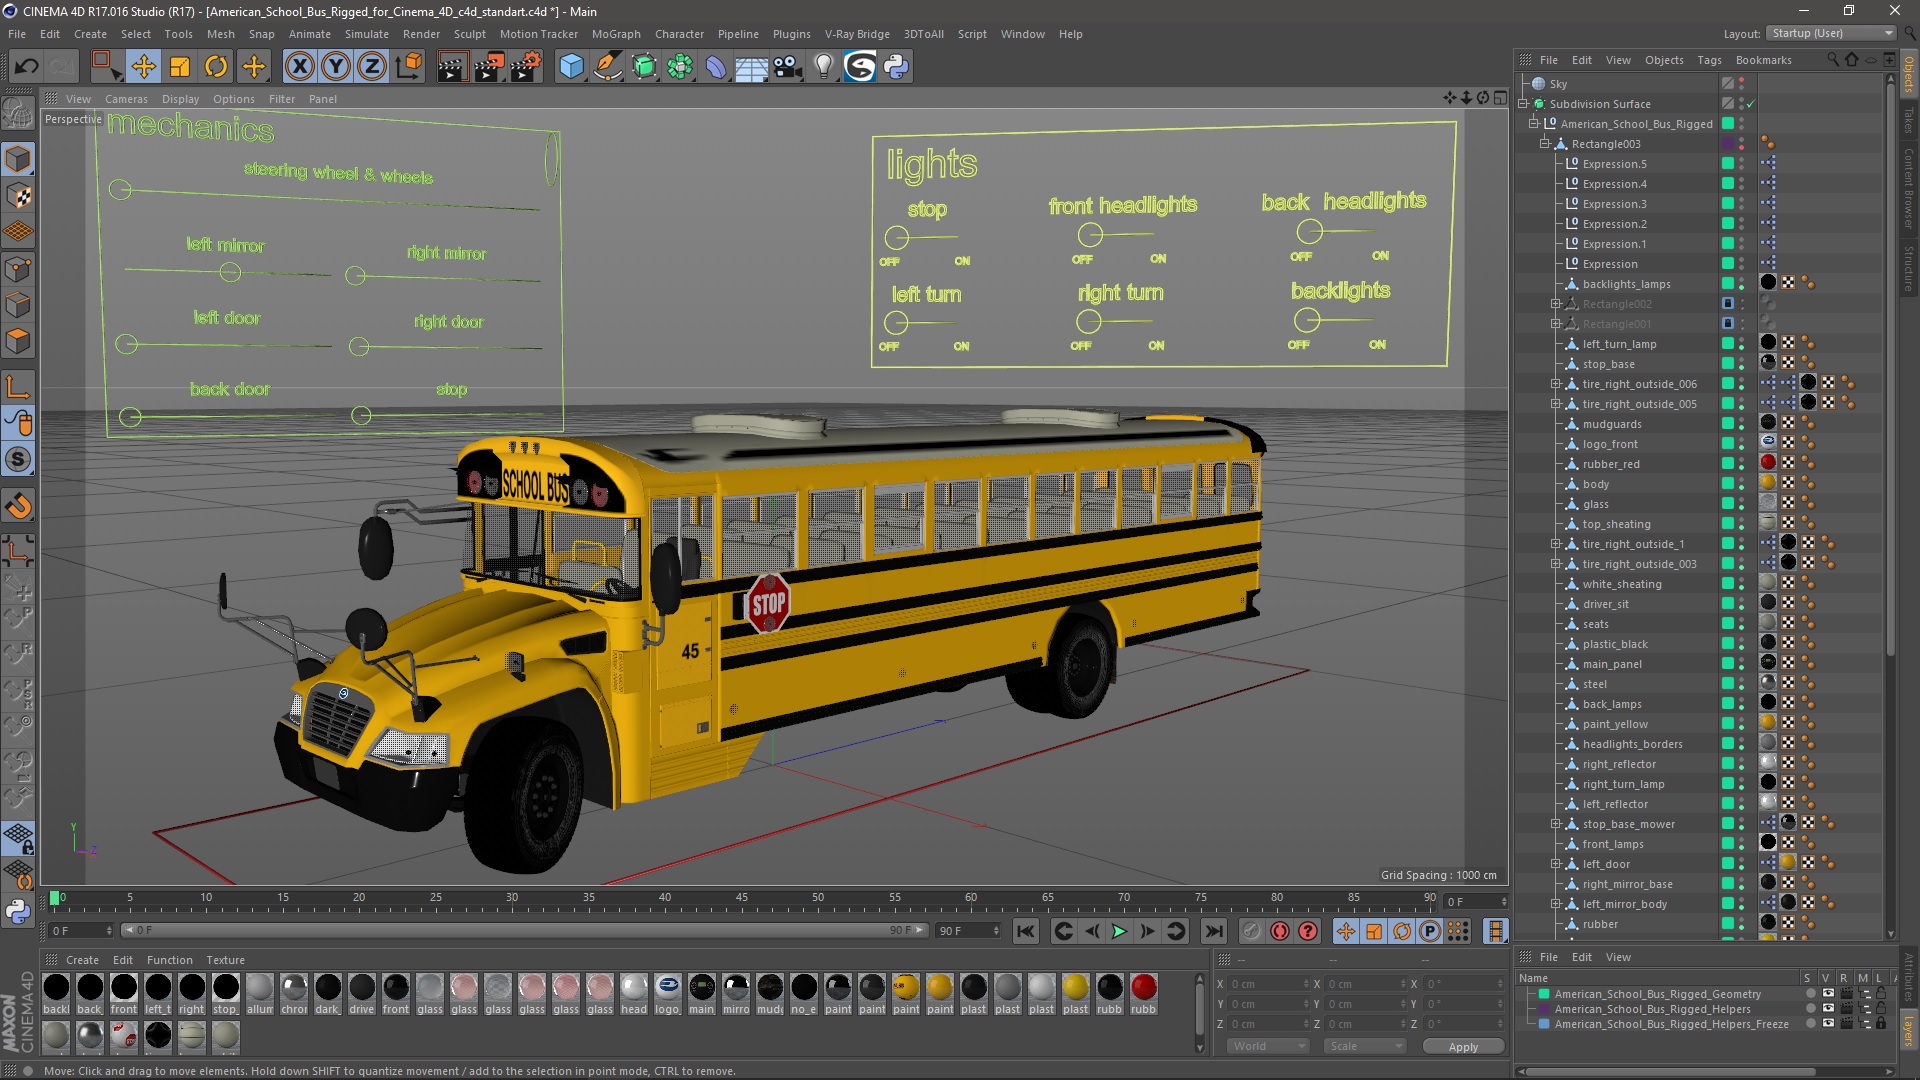Go to end of timeline
This screenshot has height=1080, width=1920.
click(x=1213, y=931)
